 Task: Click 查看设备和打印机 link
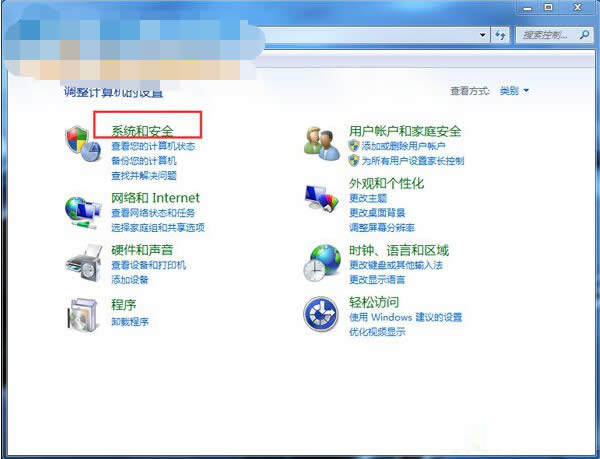click(148, 265)
